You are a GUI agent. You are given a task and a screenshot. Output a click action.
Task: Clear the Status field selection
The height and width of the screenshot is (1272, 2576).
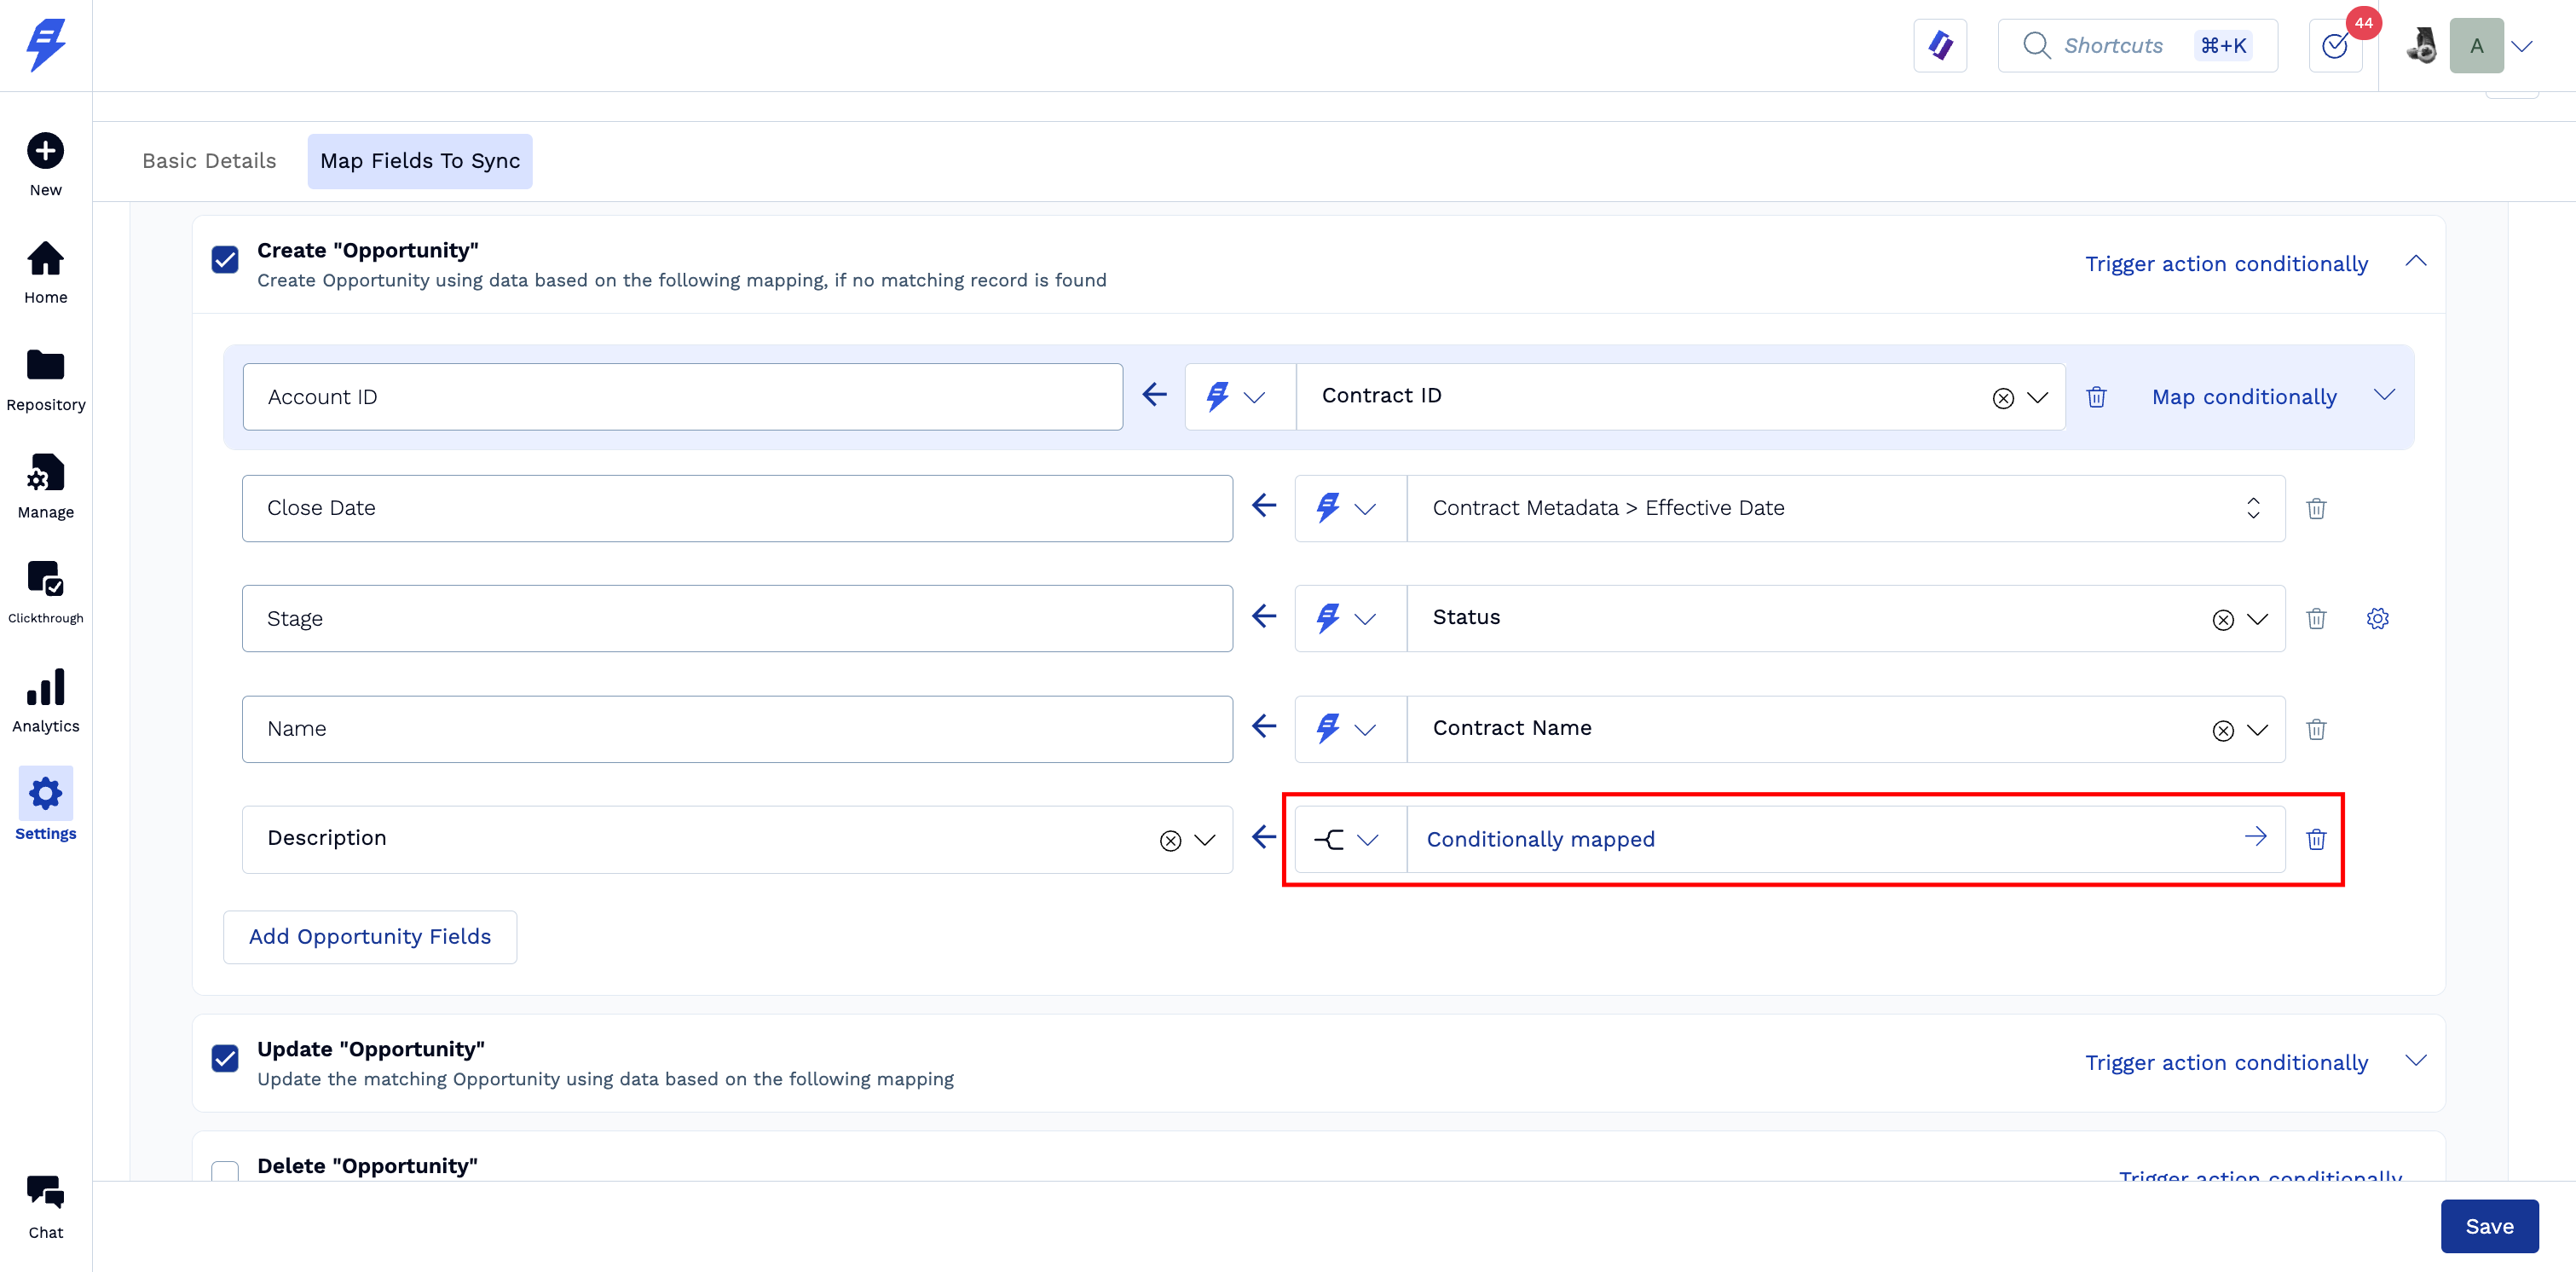point(2222,620)
